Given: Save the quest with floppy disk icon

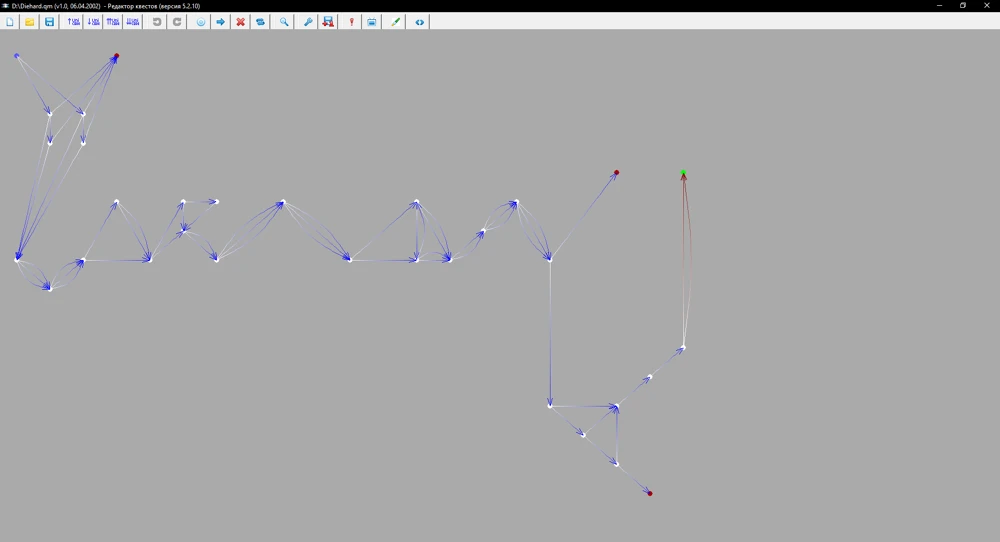Looking at the screenshot, I should [49, 22].
